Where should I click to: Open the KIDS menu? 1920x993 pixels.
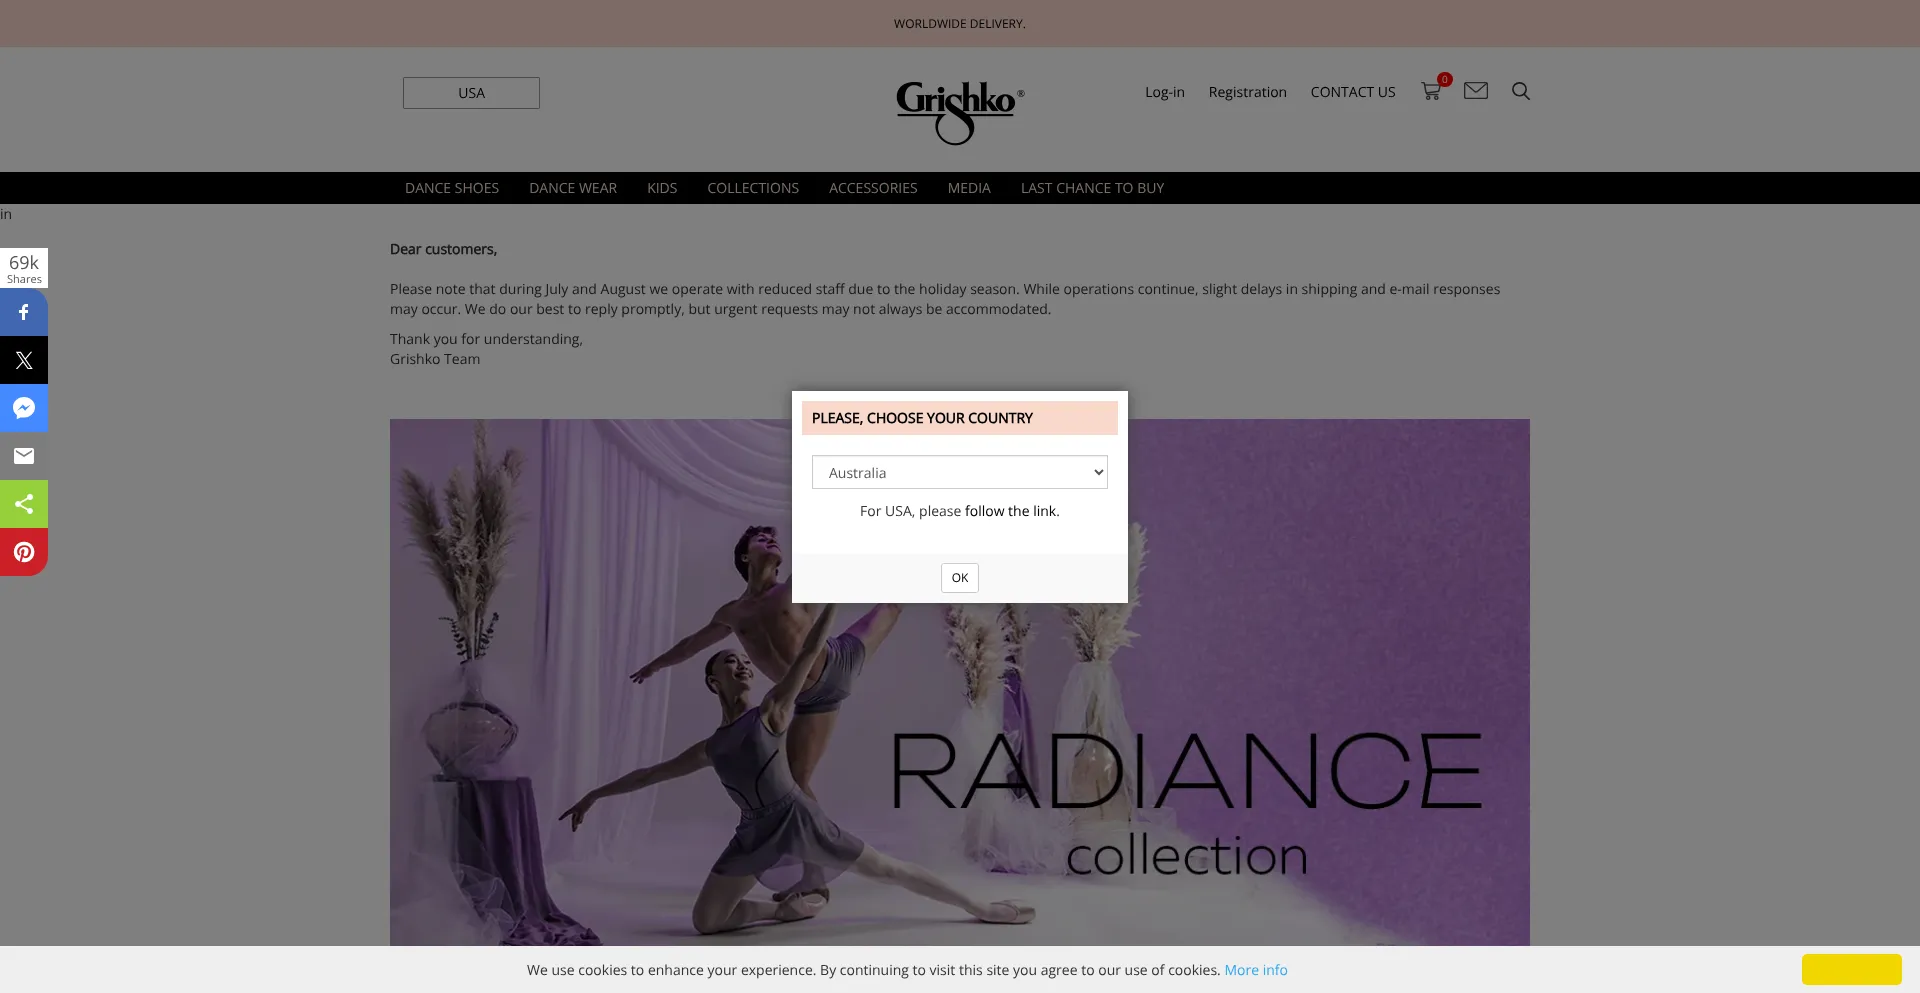pyautogui.click(x=662, y=188)
